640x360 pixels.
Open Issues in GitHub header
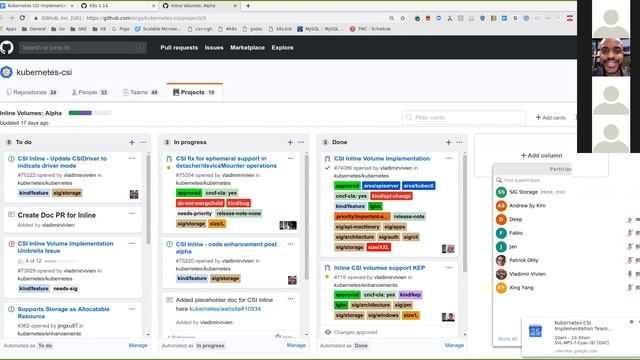pyautogui.click(x=214, y=47)
